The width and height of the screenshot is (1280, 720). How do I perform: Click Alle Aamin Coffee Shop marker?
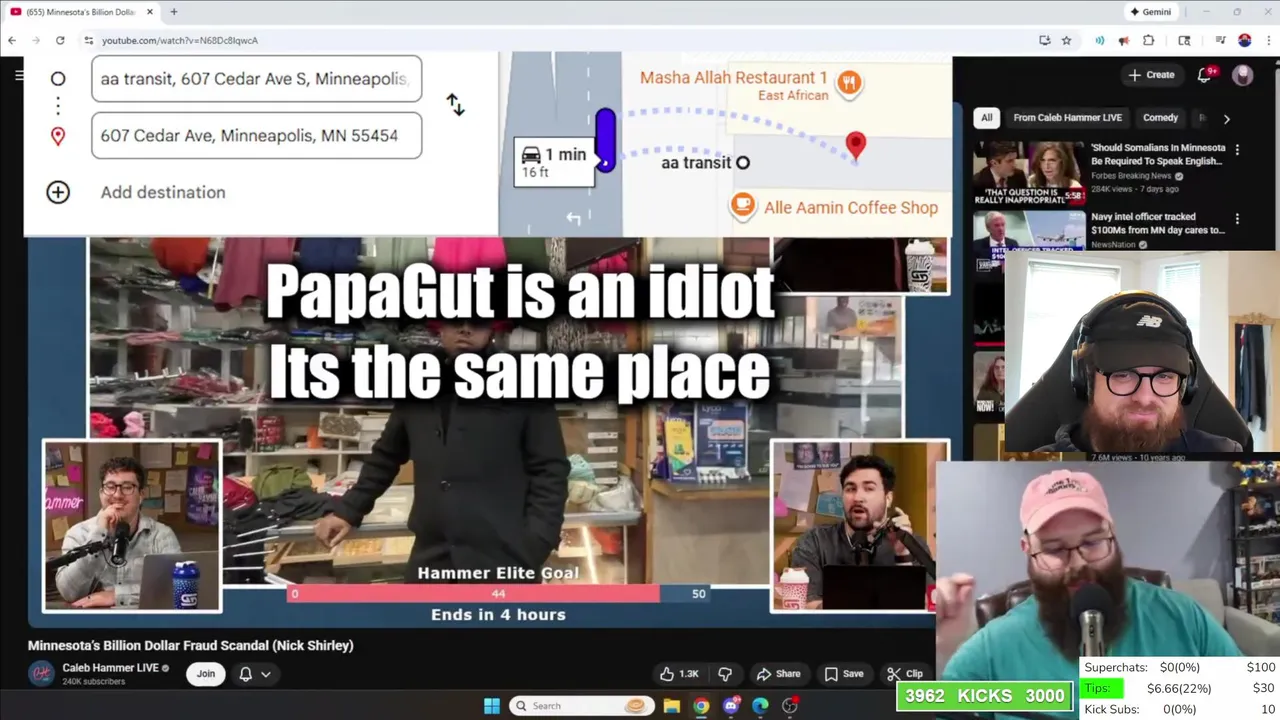point(742,207)
